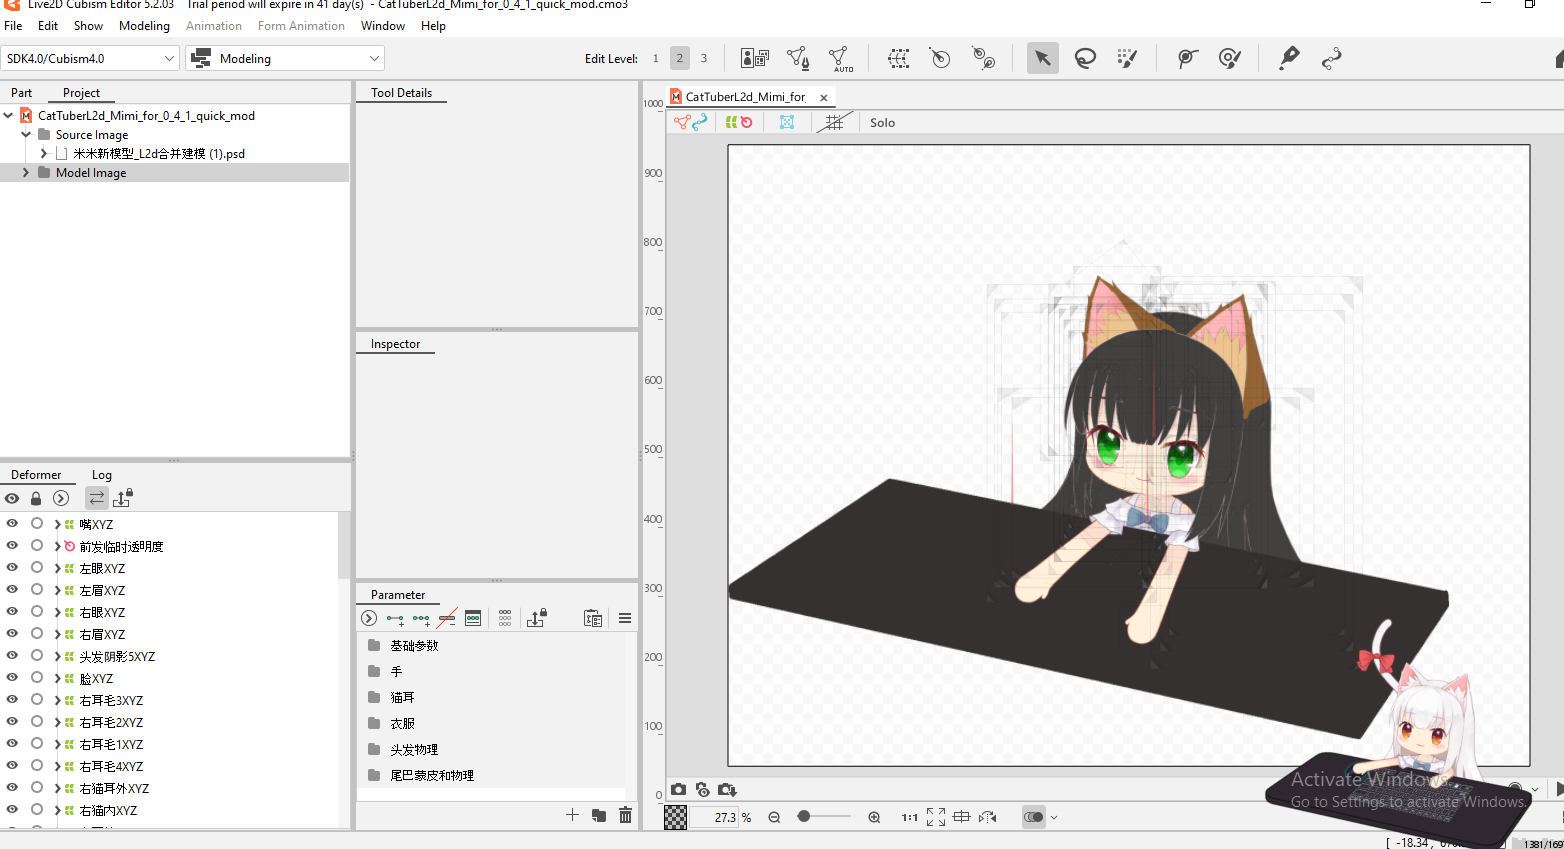Flip the canvas view horizontally
1564x849 pixels.
click(988, 817)
